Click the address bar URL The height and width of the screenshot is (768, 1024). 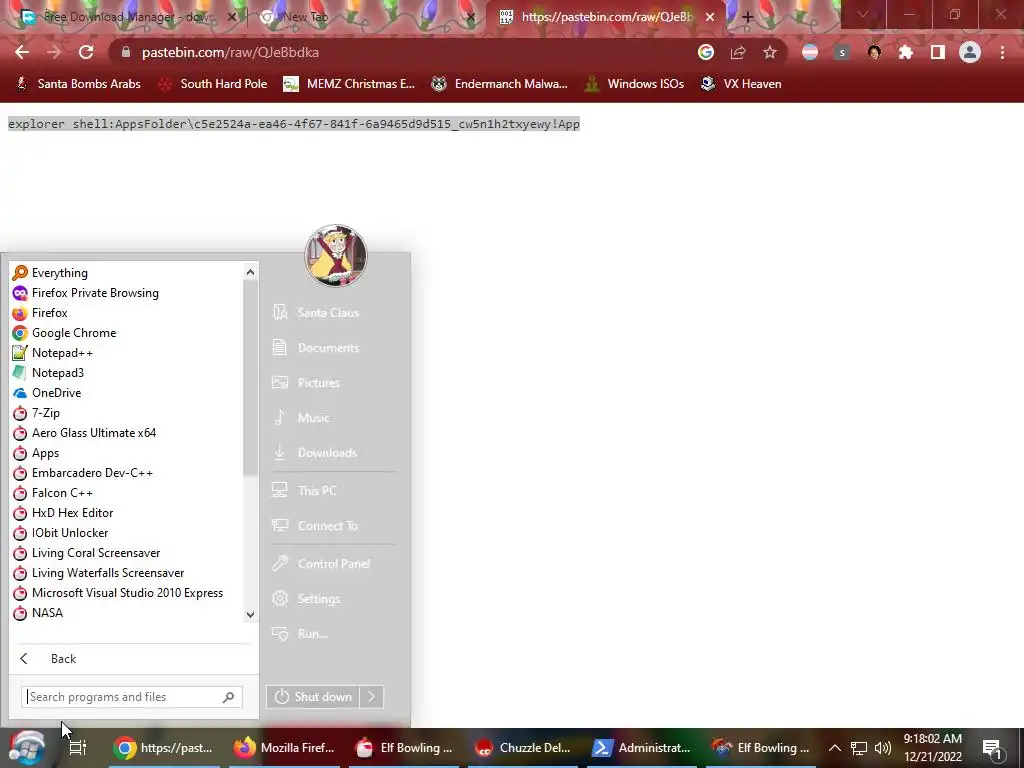pos(231,52)
